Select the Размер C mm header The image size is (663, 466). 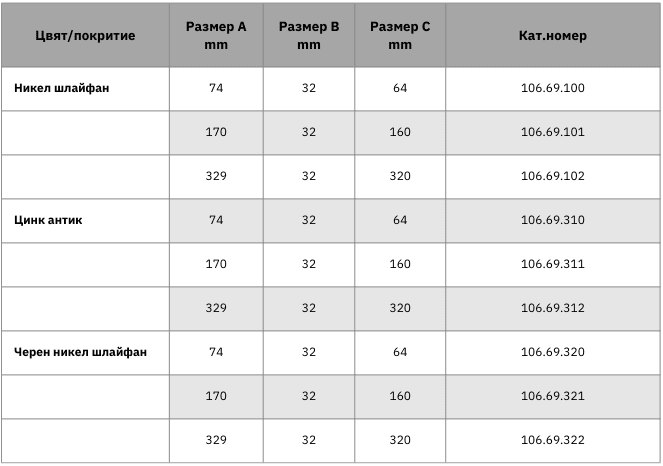coord(400,36)
